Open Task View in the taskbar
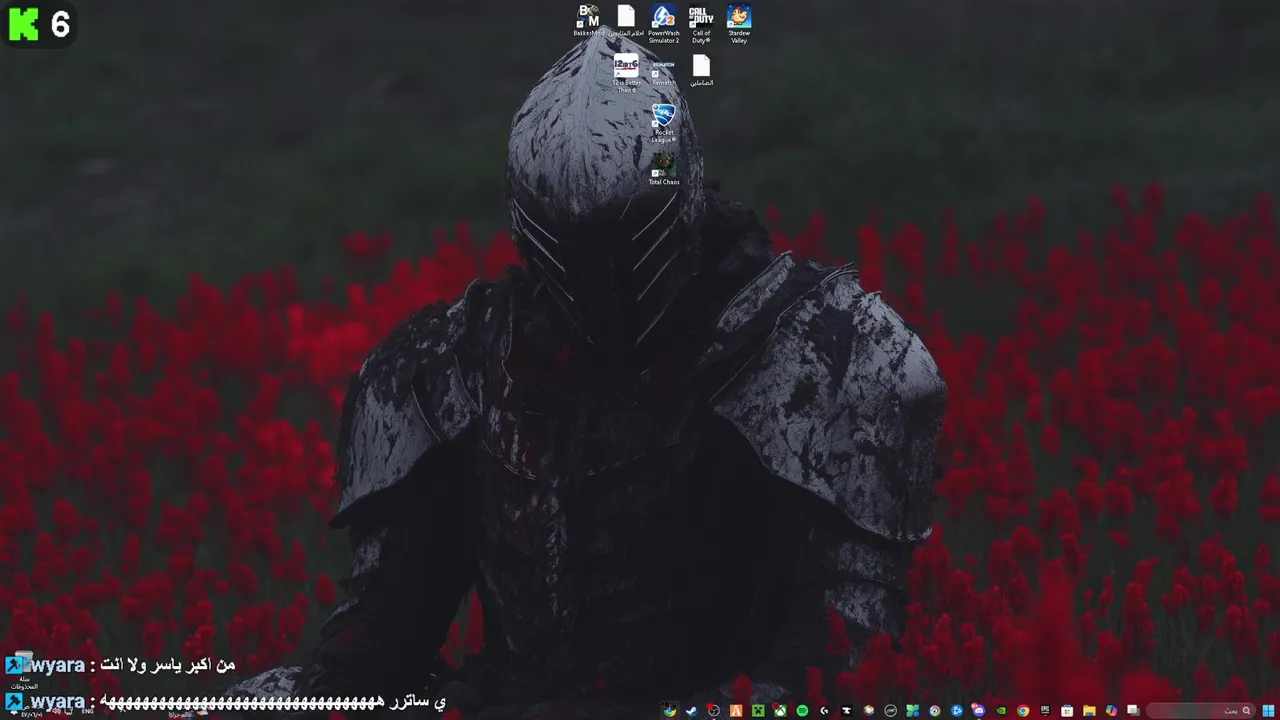Image resolution: width=1280 pixels, height=720 pixels. [x=1133, y=711]
